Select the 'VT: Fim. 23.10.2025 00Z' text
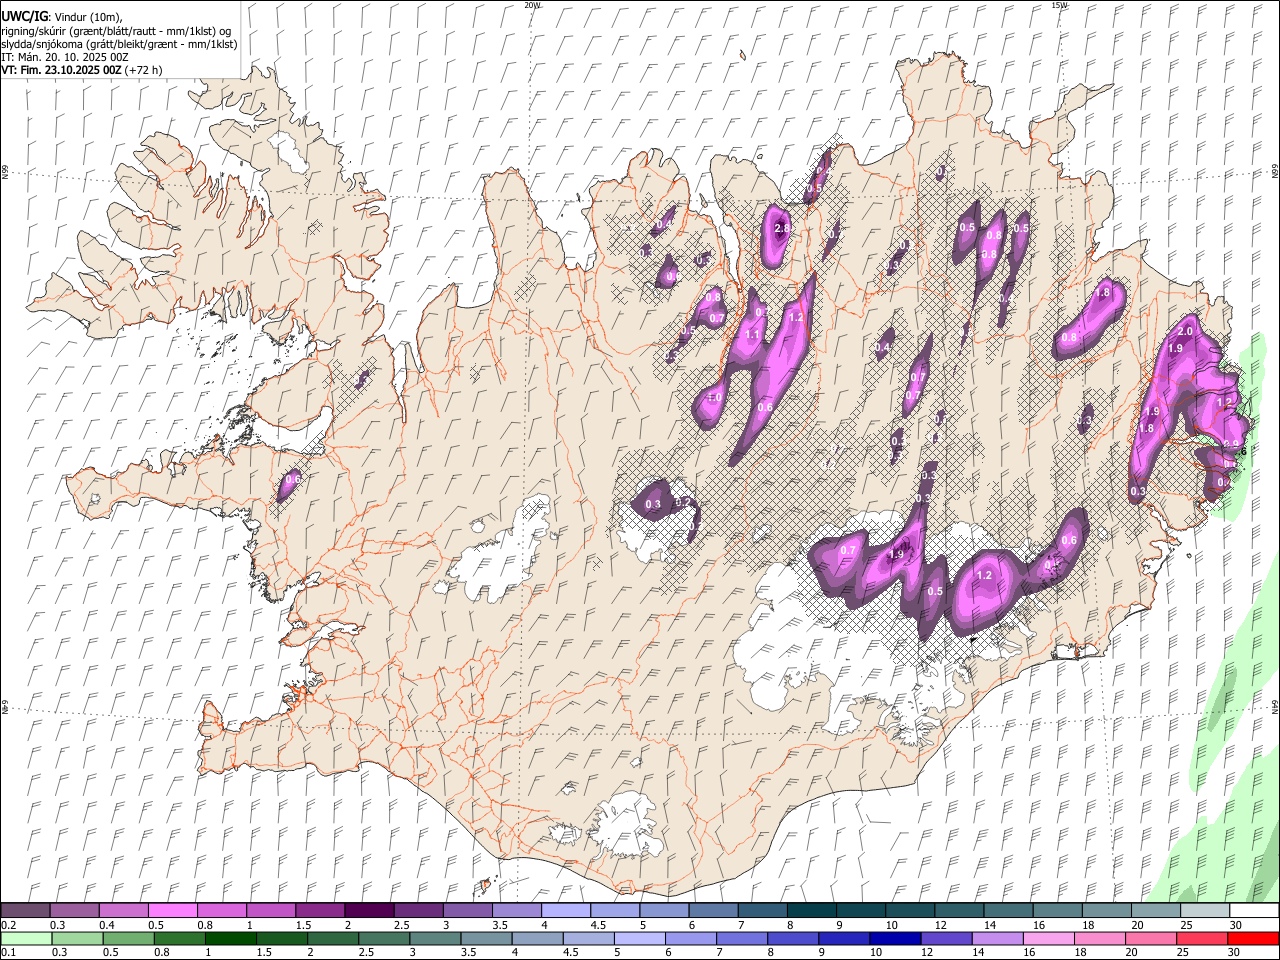 61,70
